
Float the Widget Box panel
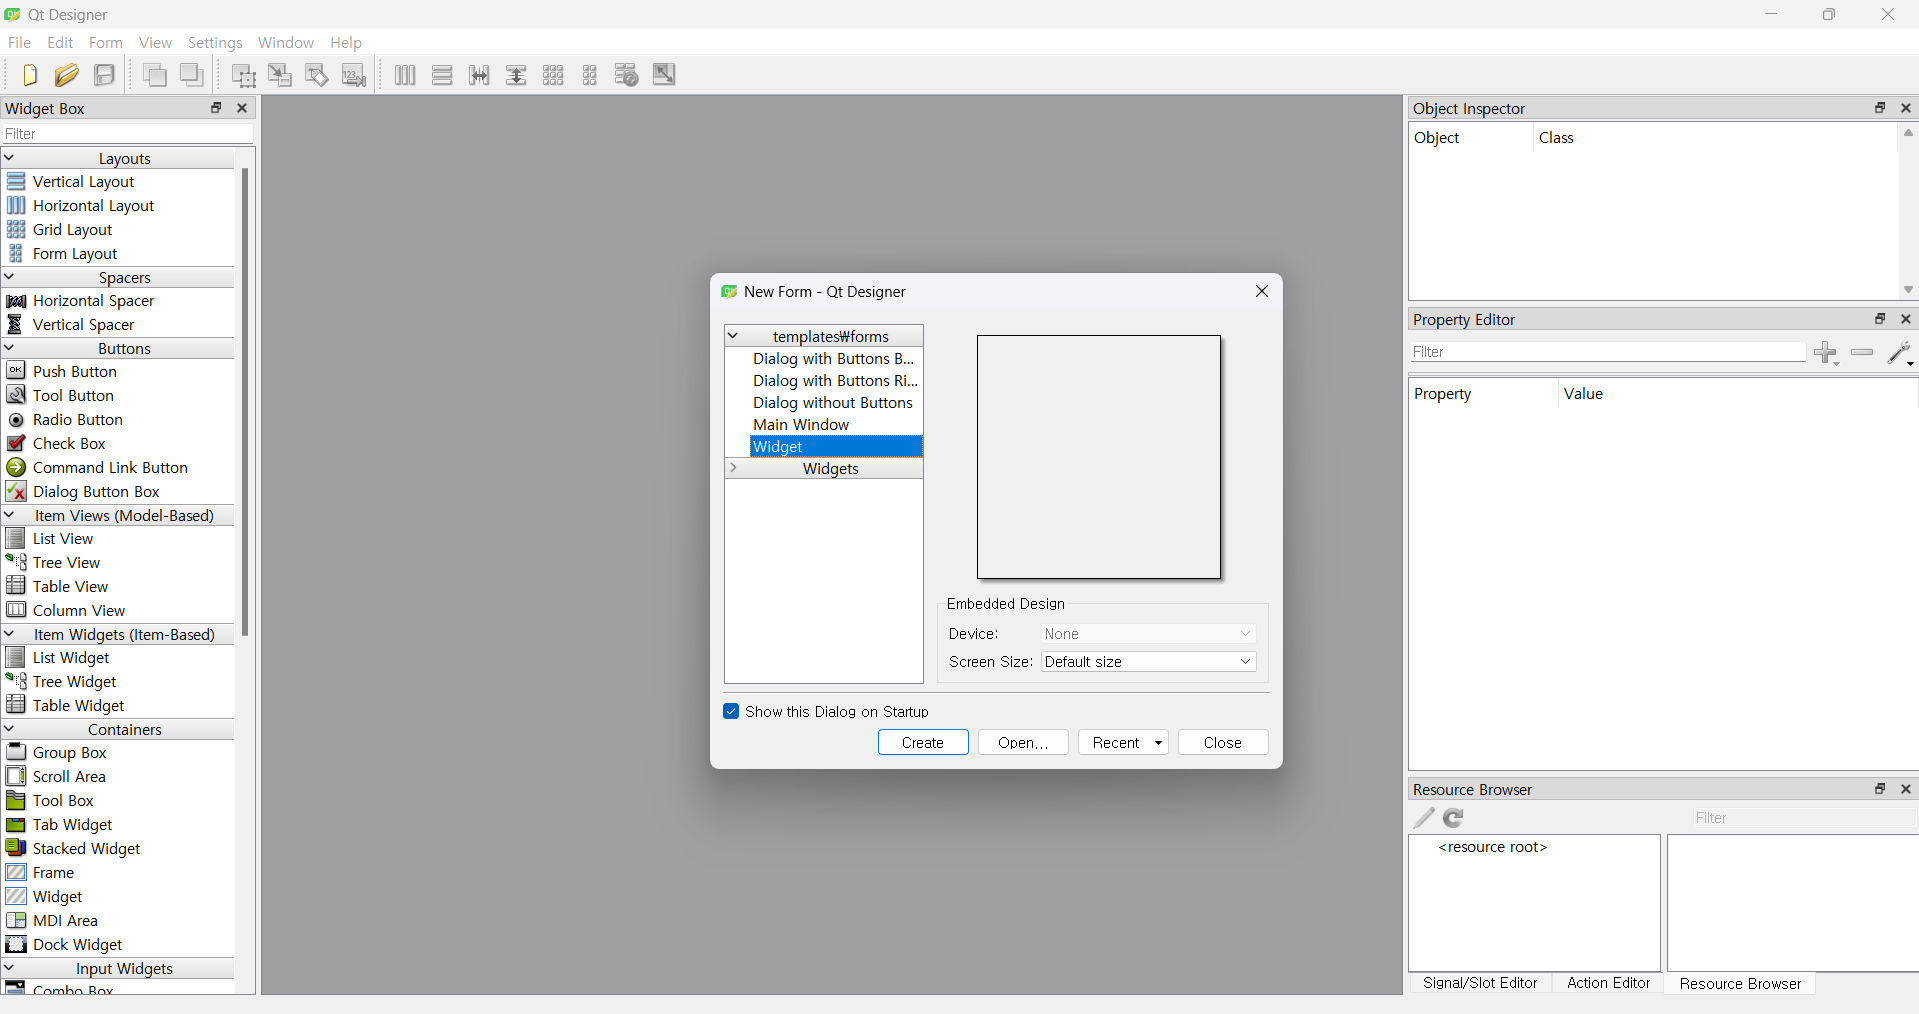tap(216, 108)
